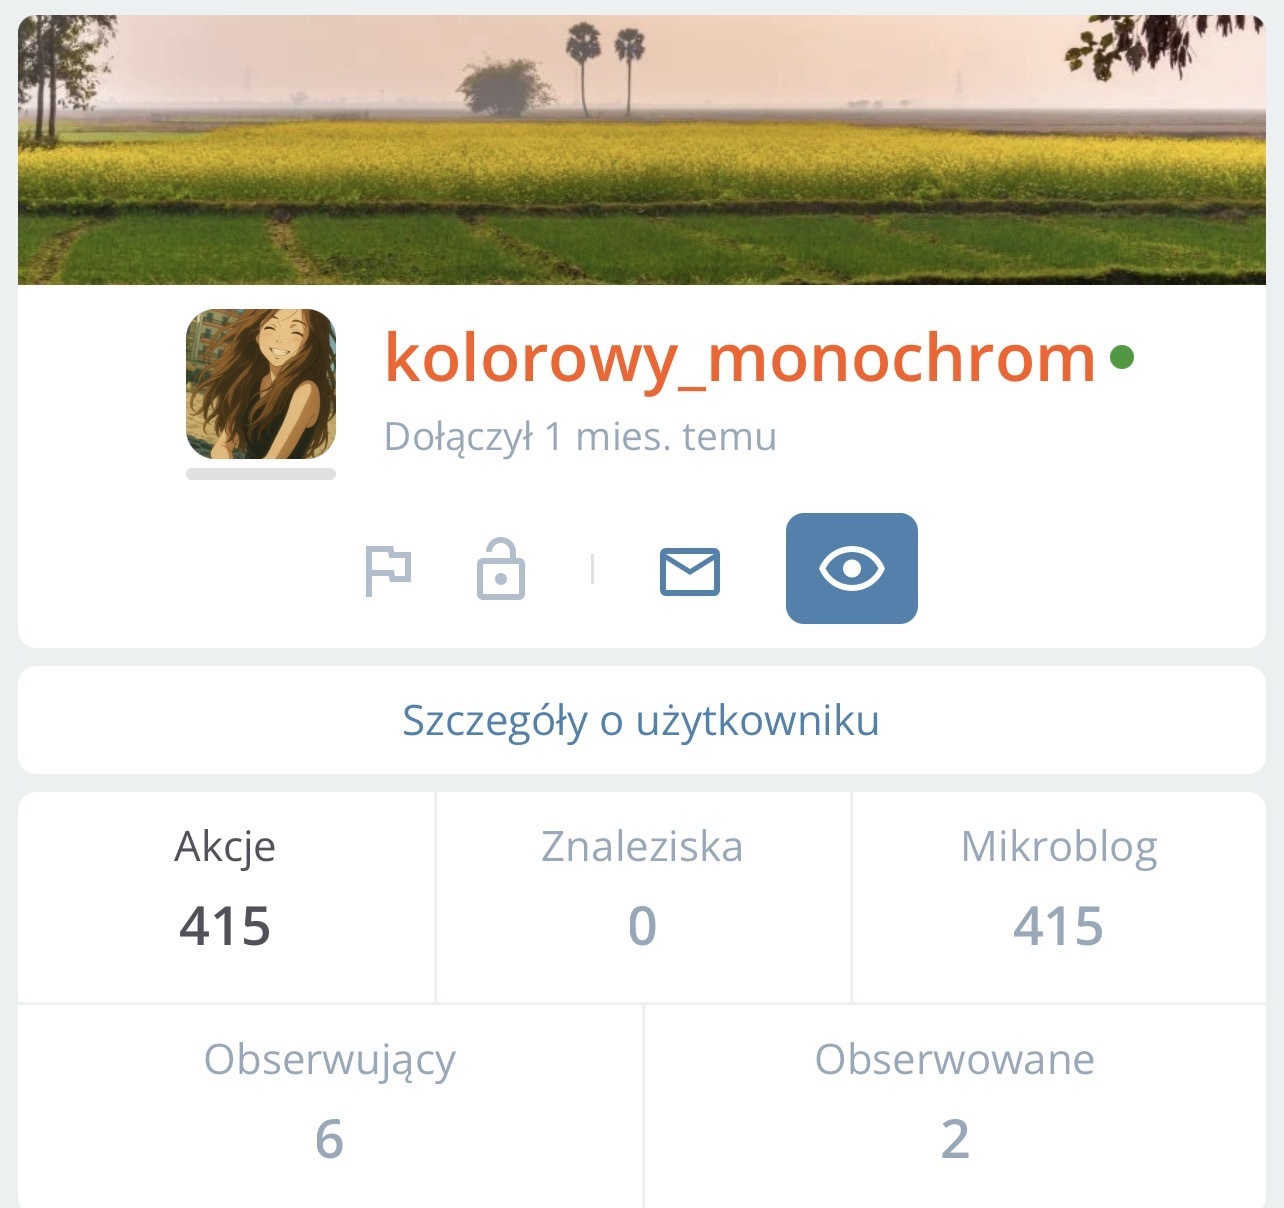The height and width of the screenshot is (1208, 1284).
Task: Click the Dołączył 1 mies. temu text
Action: pyautogui.click(x=580, y=437)
